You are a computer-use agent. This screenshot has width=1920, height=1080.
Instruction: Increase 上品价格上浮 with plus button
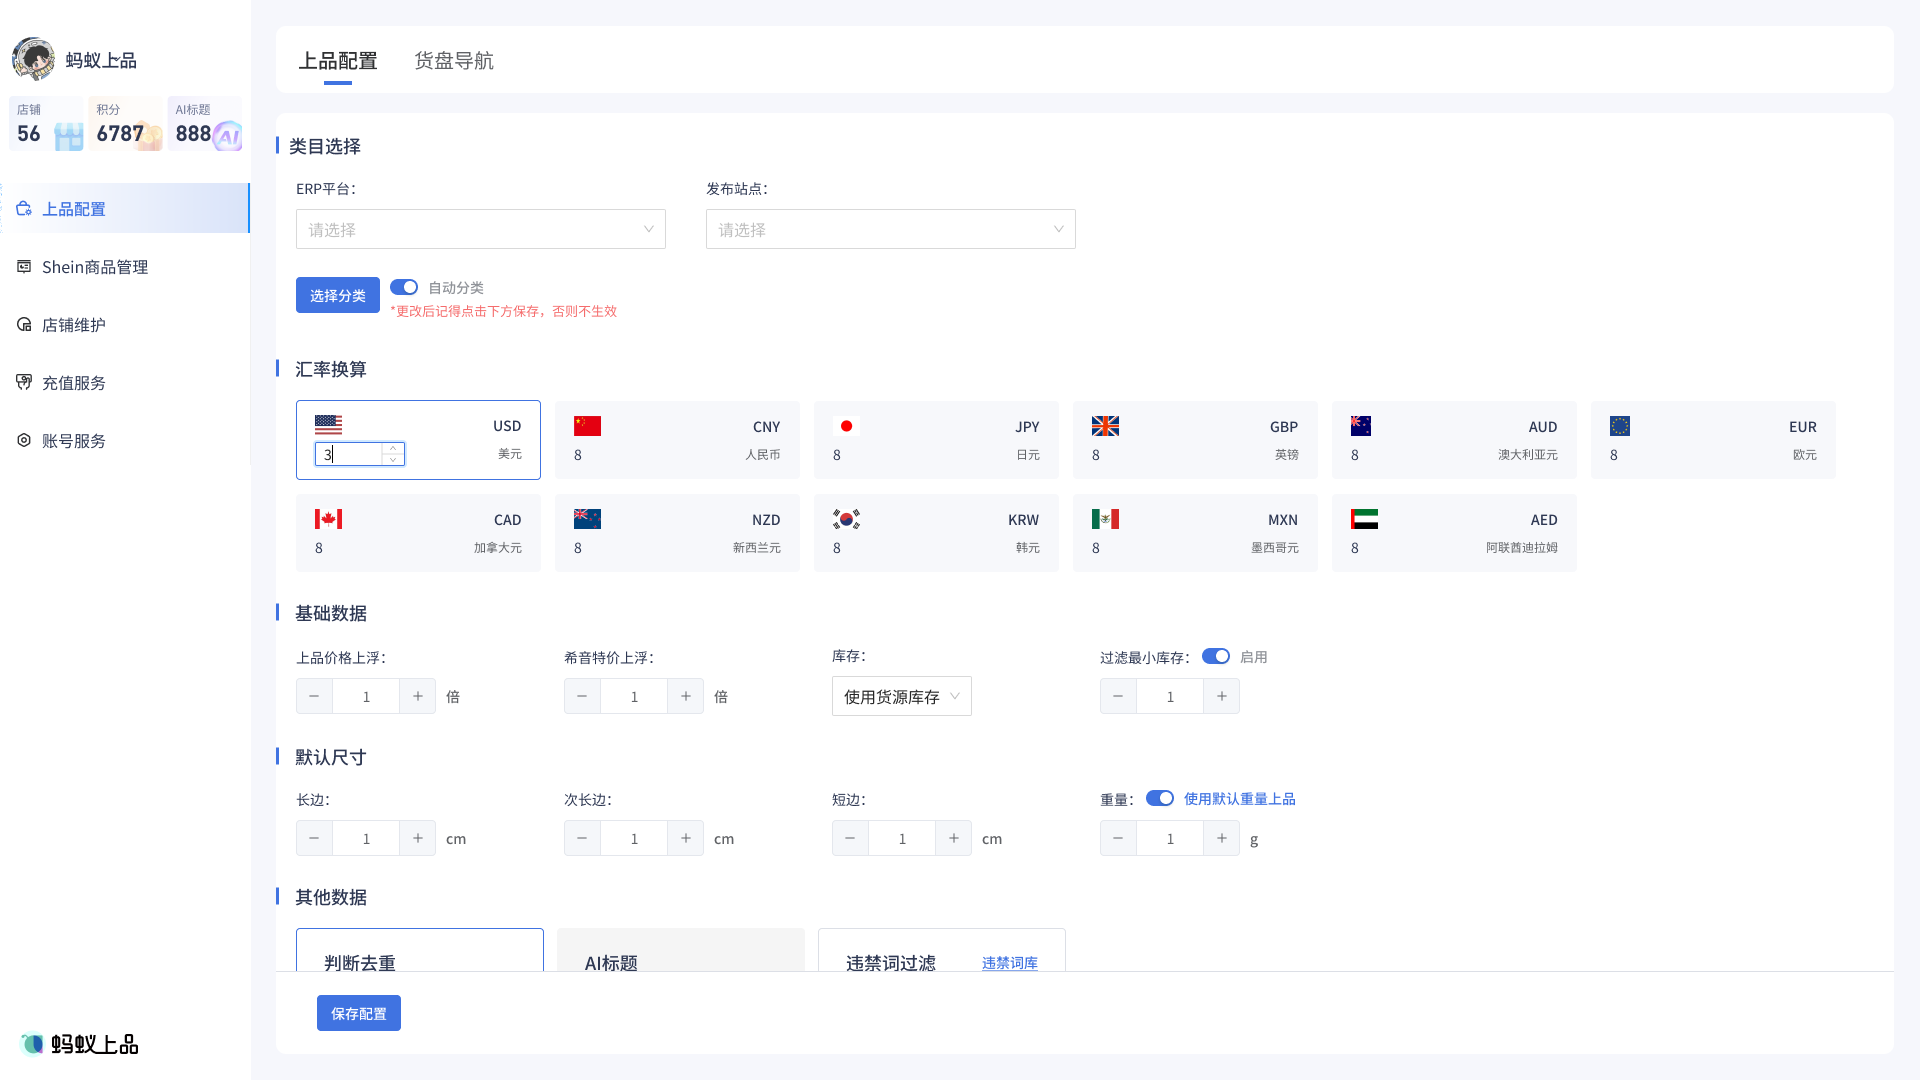[417, 696]
